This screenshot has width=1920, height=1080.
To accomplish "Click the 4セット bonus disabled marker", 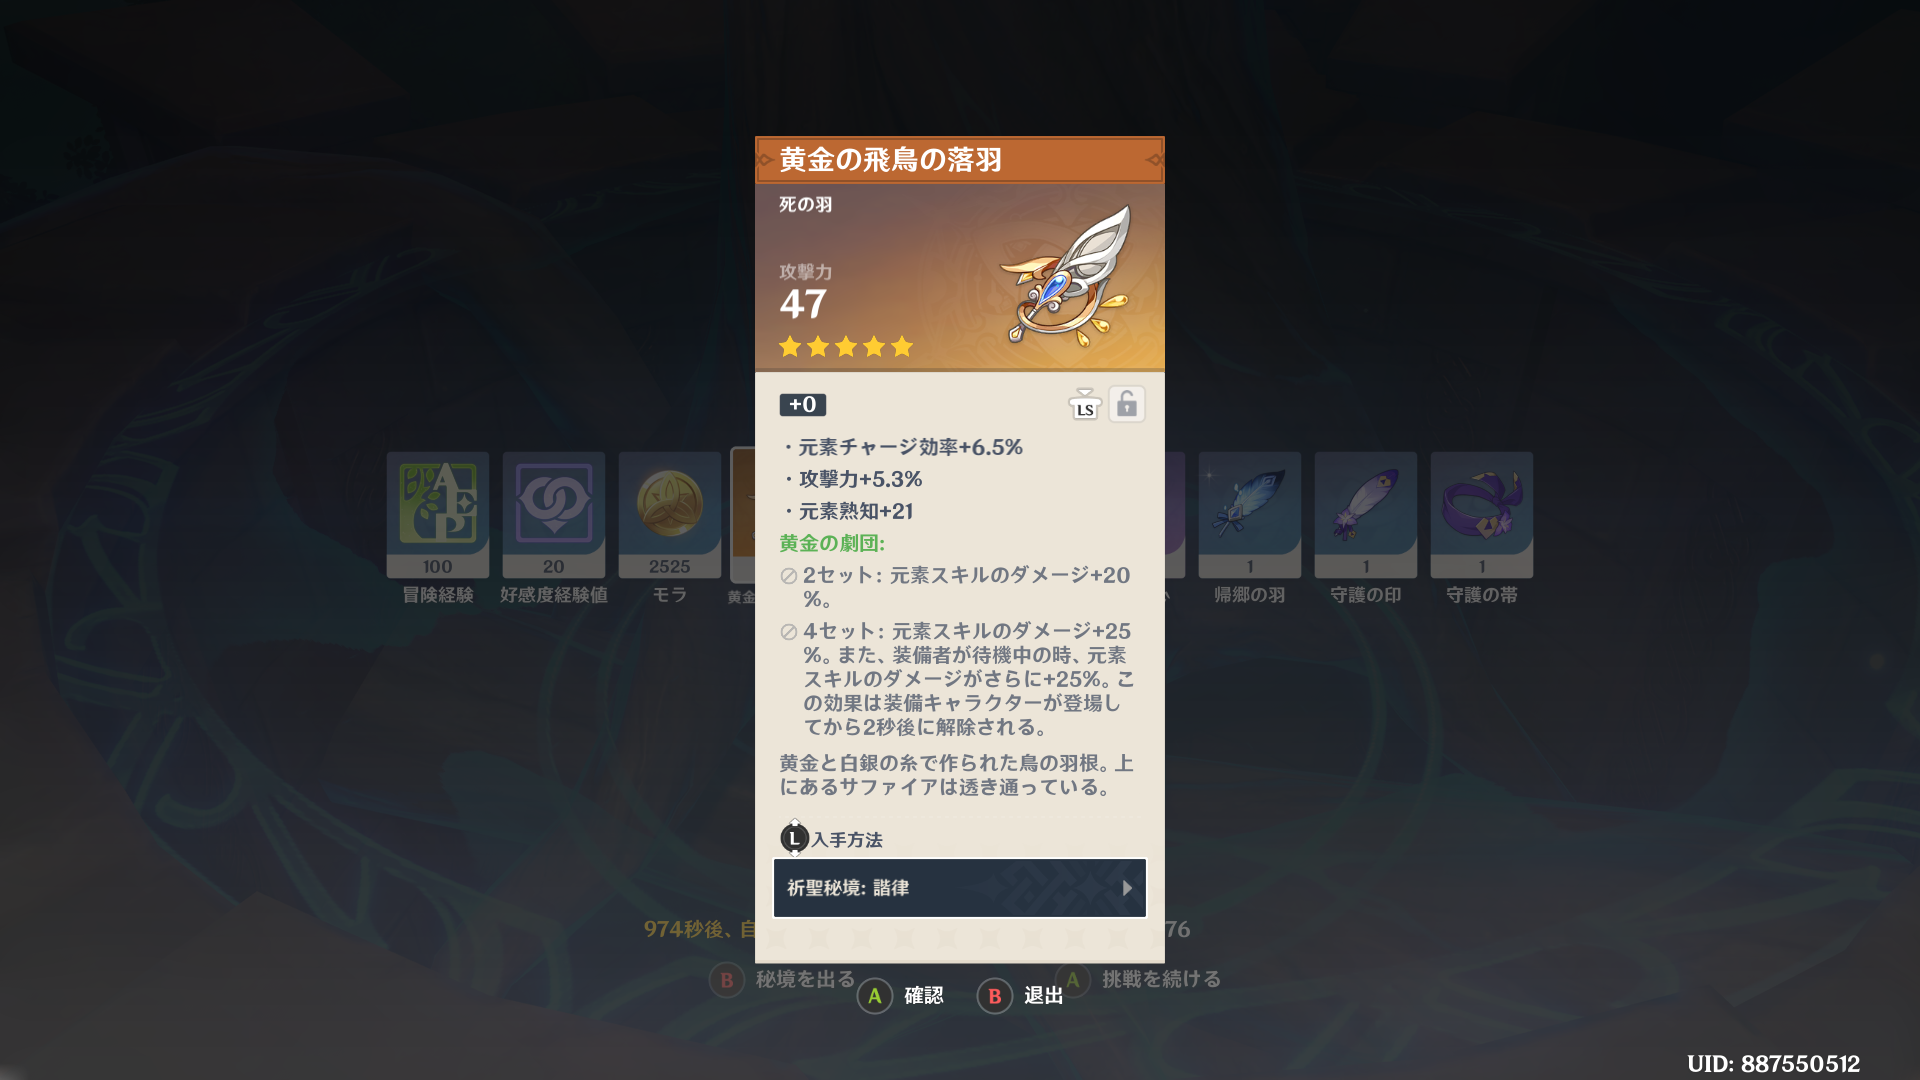I will click(x=789, y=632).
